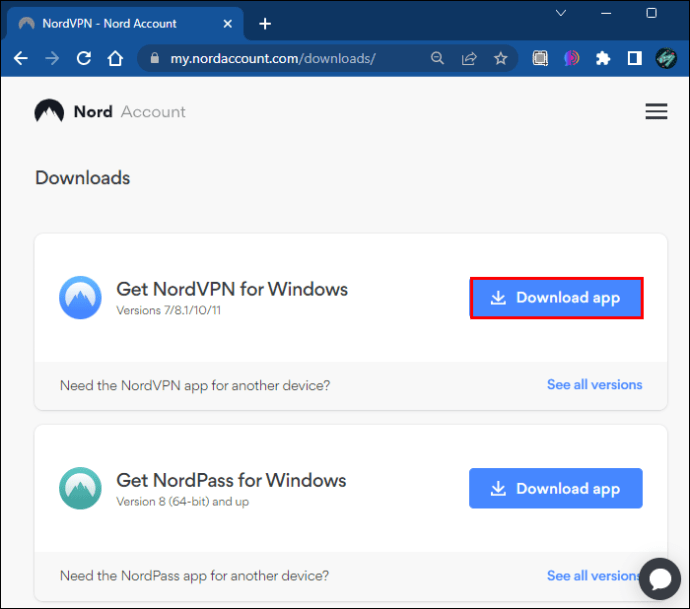Select the NordVPN - Nord Account tab

pyautogui.click(x=123, y=24)
